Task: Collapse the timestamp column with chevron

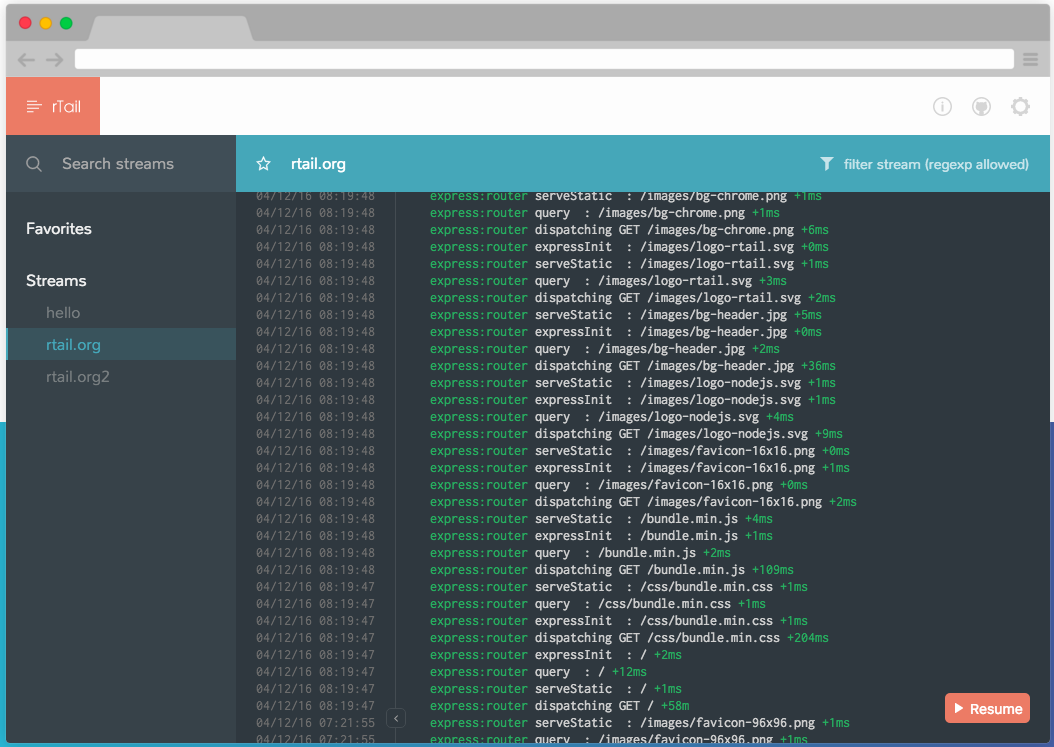Action: (396, 719)
